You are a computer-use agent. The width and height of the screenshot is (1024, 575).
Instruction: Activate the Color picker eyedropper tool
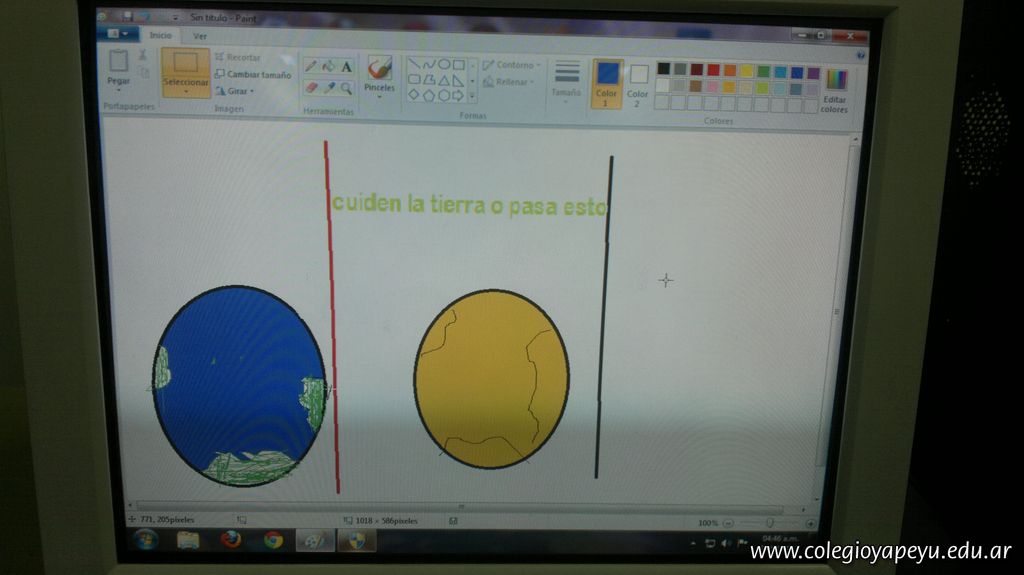328,88
